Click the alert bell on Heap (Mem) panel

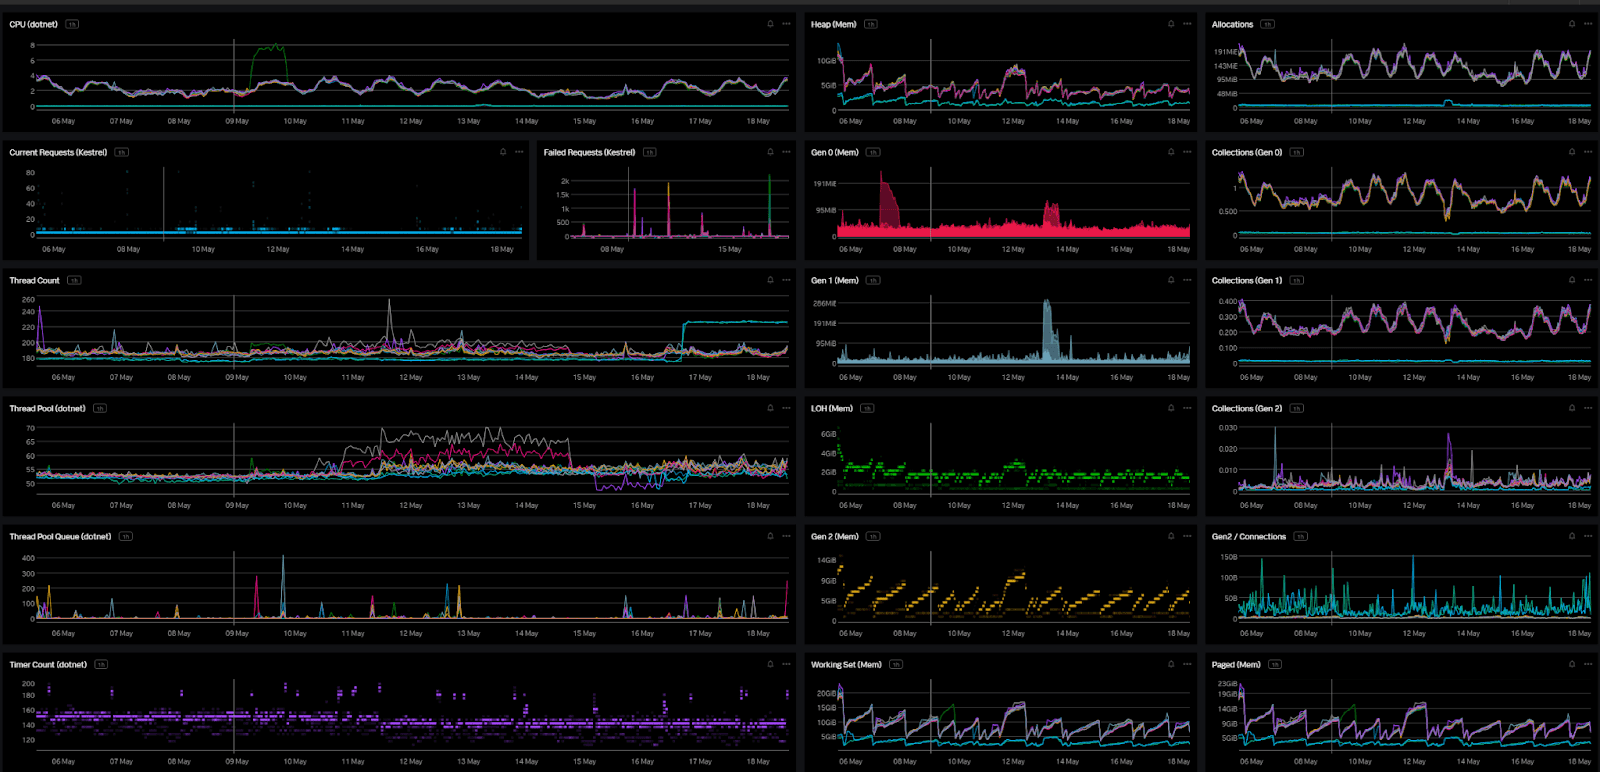click(x=1171, y=24)
